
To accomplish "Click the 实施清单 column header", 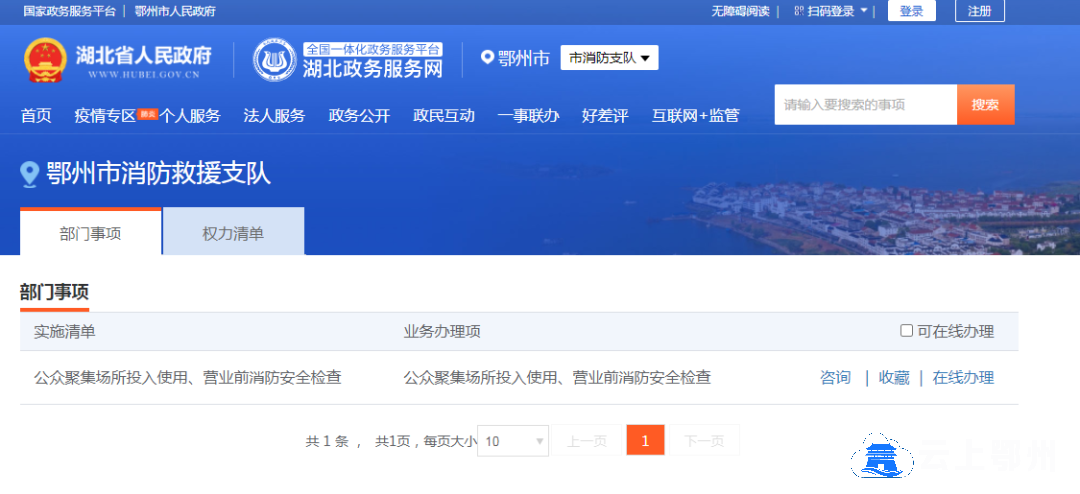I will click(65, 331).
